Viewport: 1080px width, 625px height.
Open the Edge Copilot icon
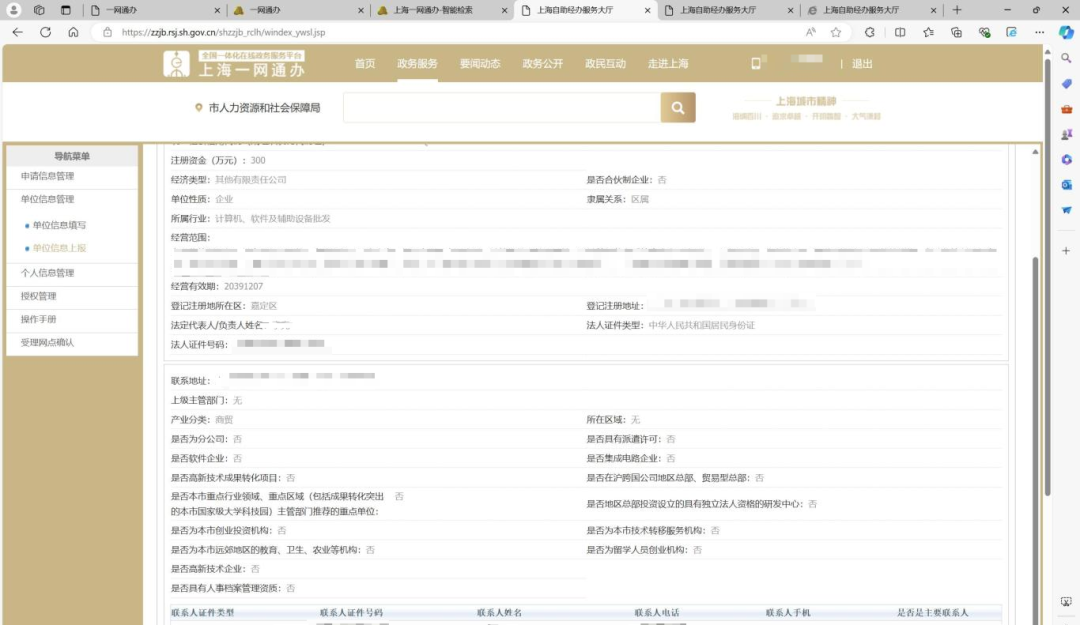1066,32
